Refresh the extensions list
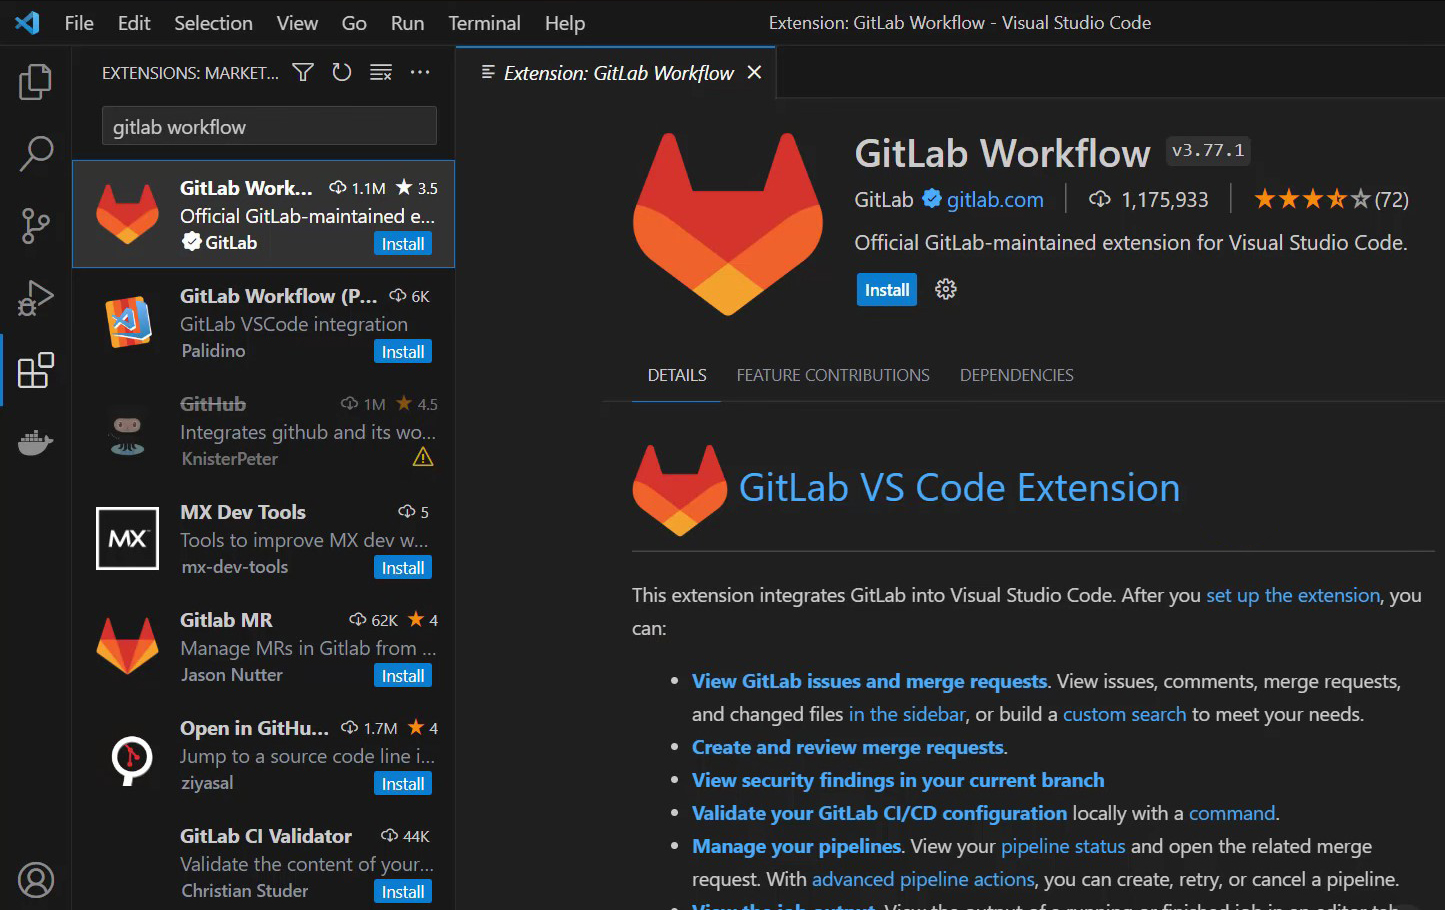 coord(341,72)
